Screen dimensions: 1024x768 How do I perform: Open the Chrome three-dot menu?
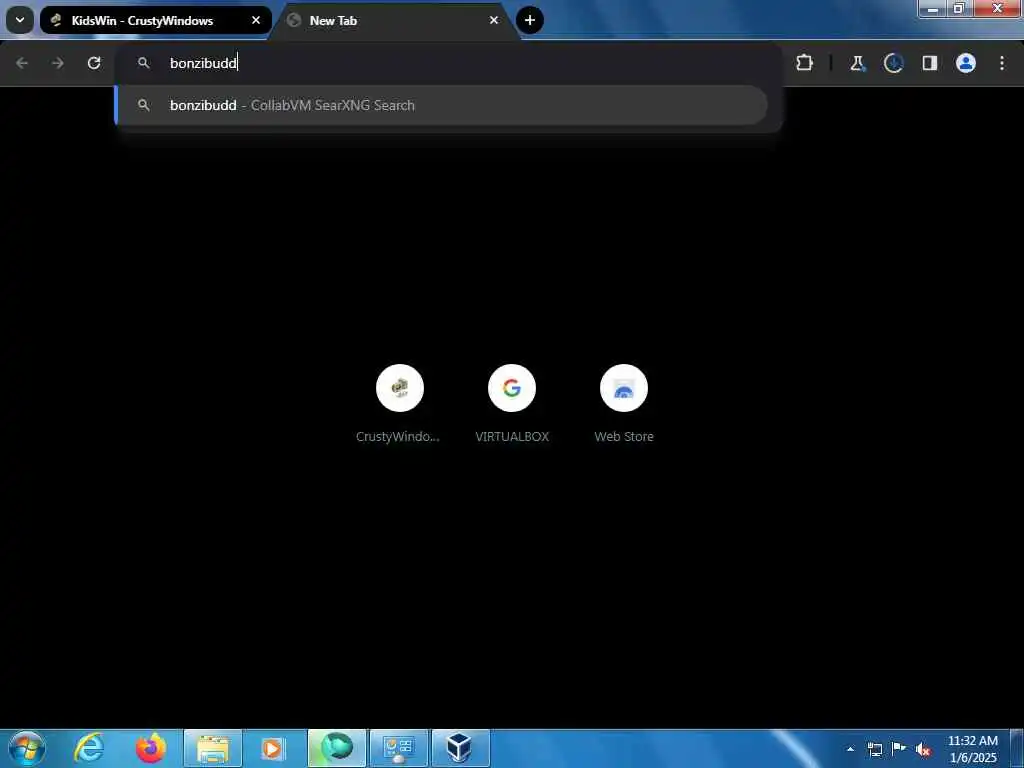[x=1002, y=63]
